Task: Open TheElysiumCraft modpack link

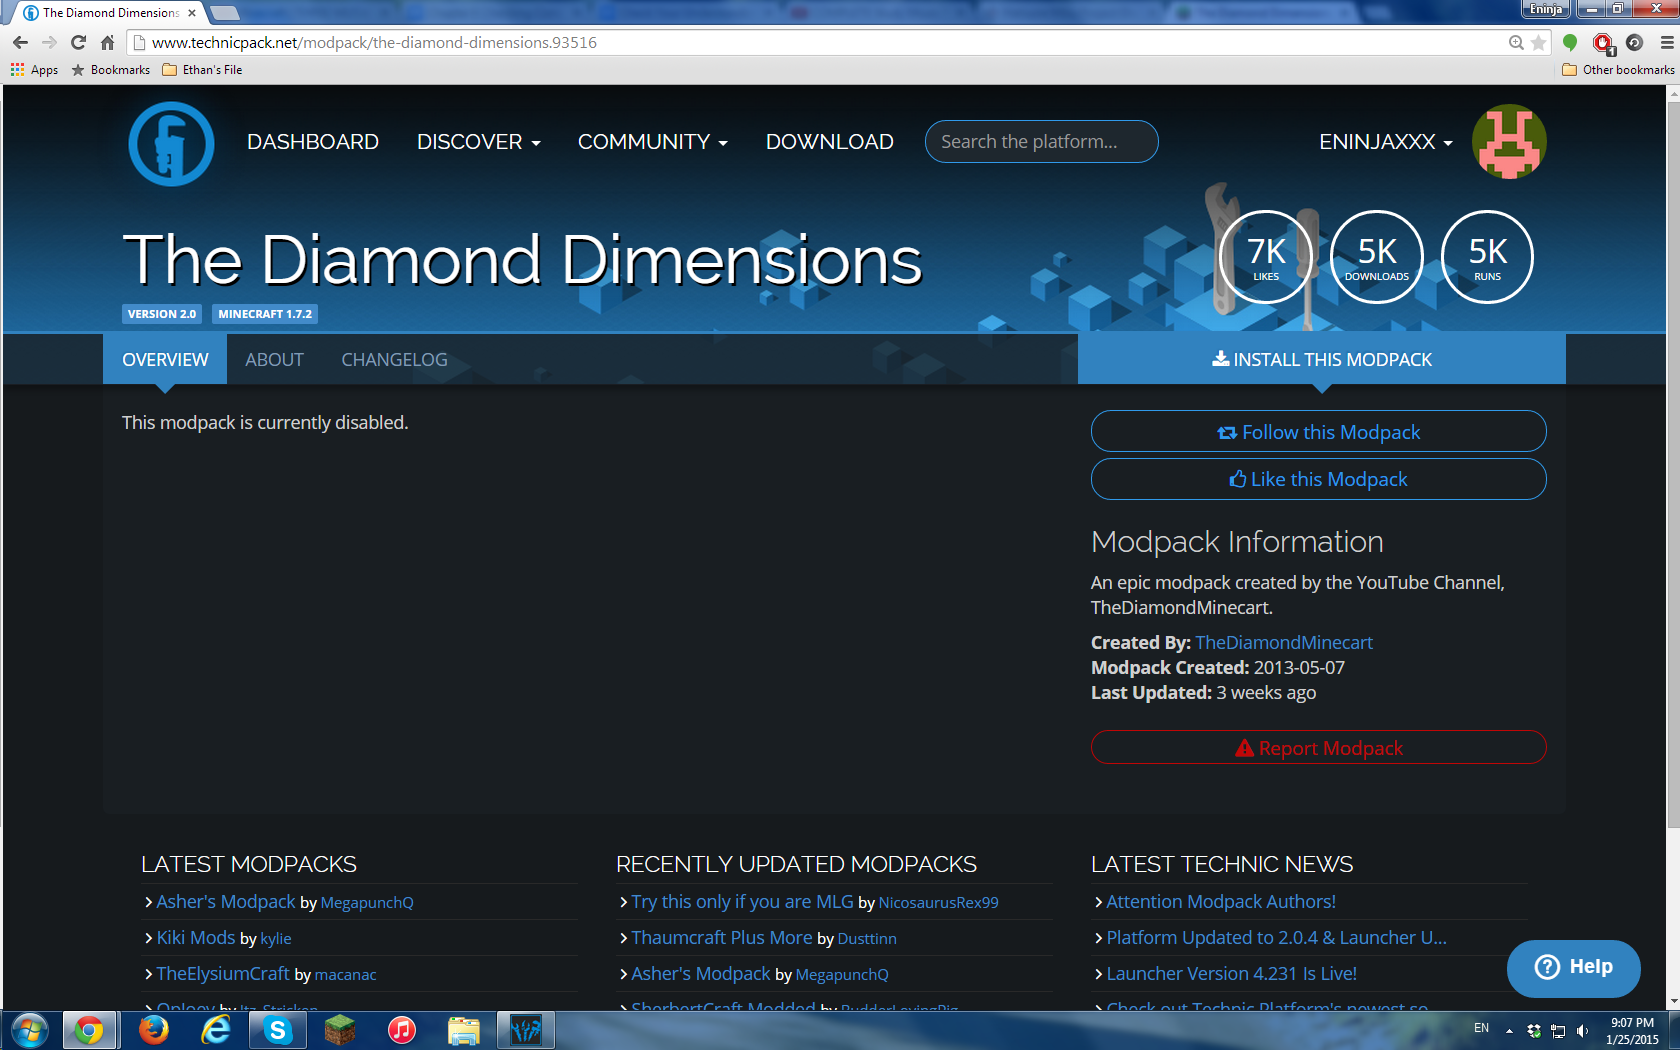Action: (223, 974)
